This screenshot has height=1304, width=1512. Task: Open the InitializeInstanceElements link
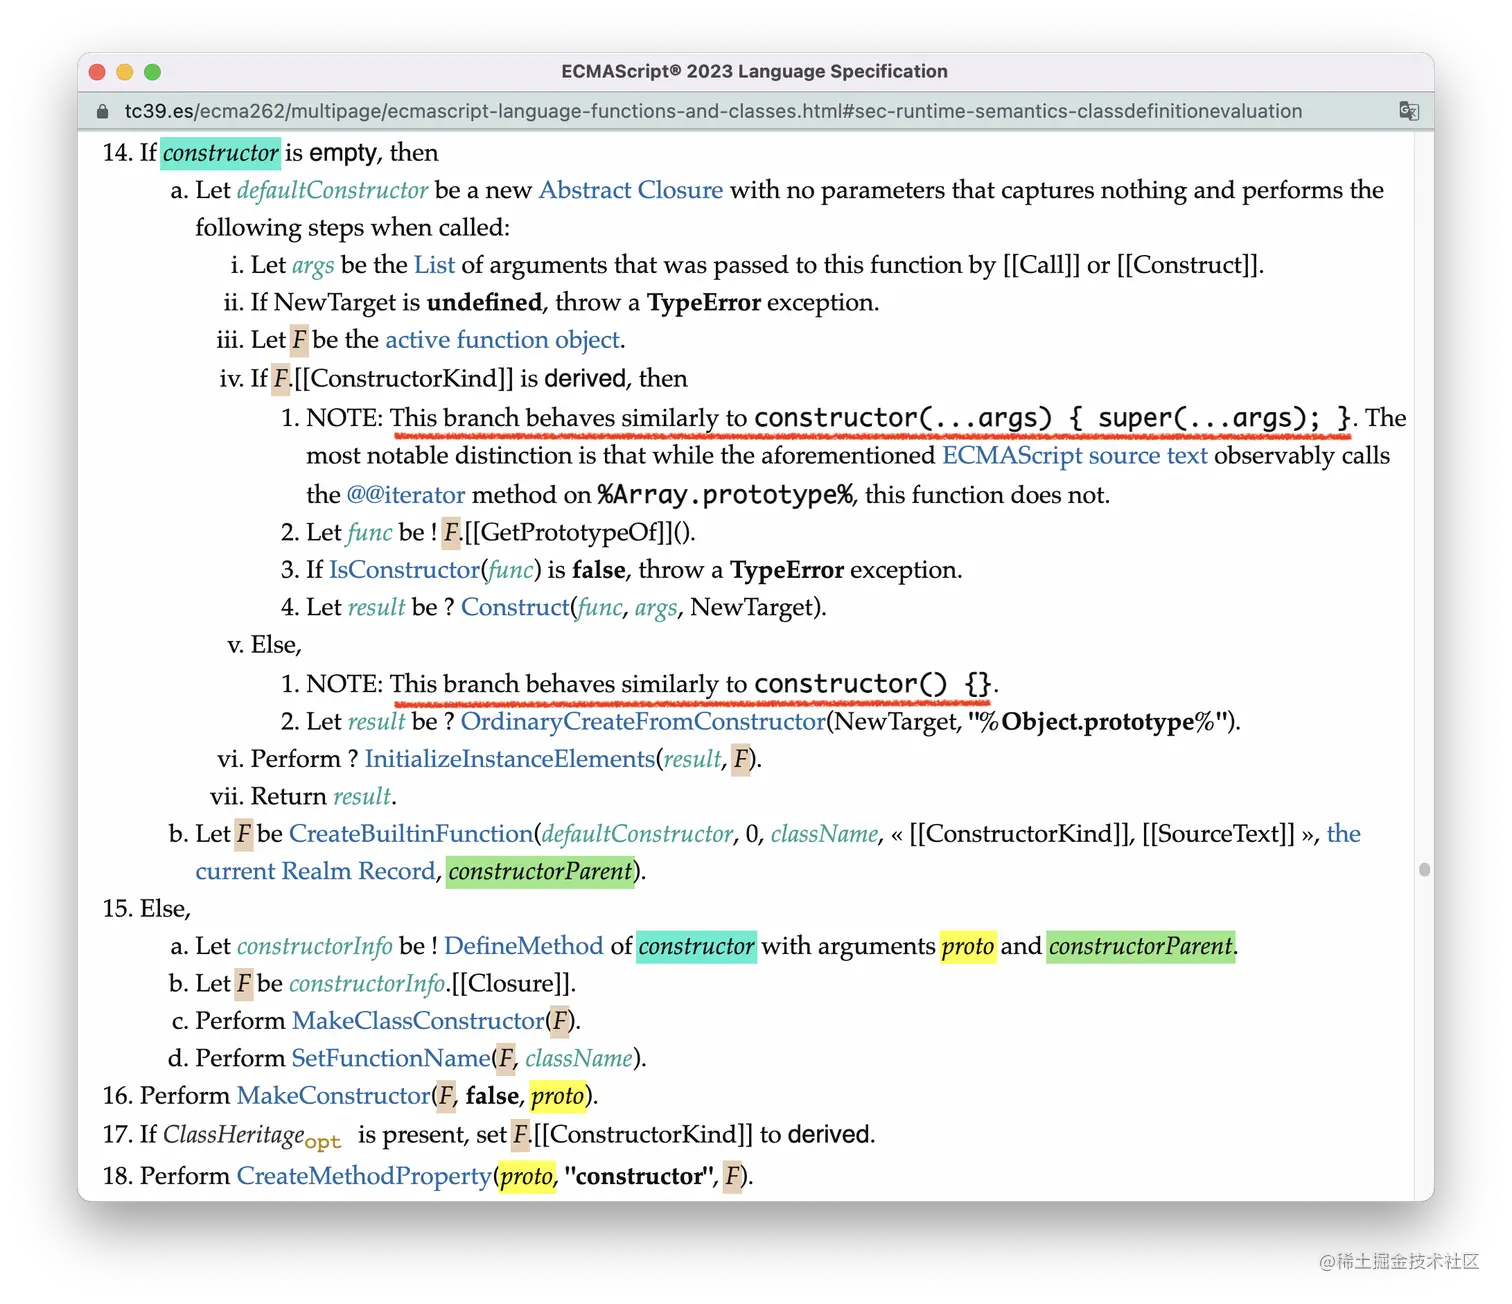point(509,759)
